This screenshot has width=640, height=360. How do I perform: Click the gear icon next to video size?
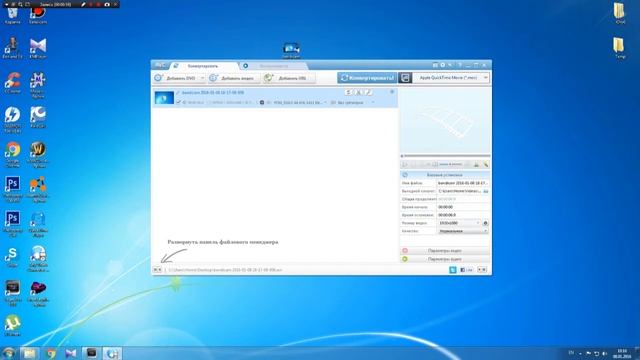click(486, 223)
